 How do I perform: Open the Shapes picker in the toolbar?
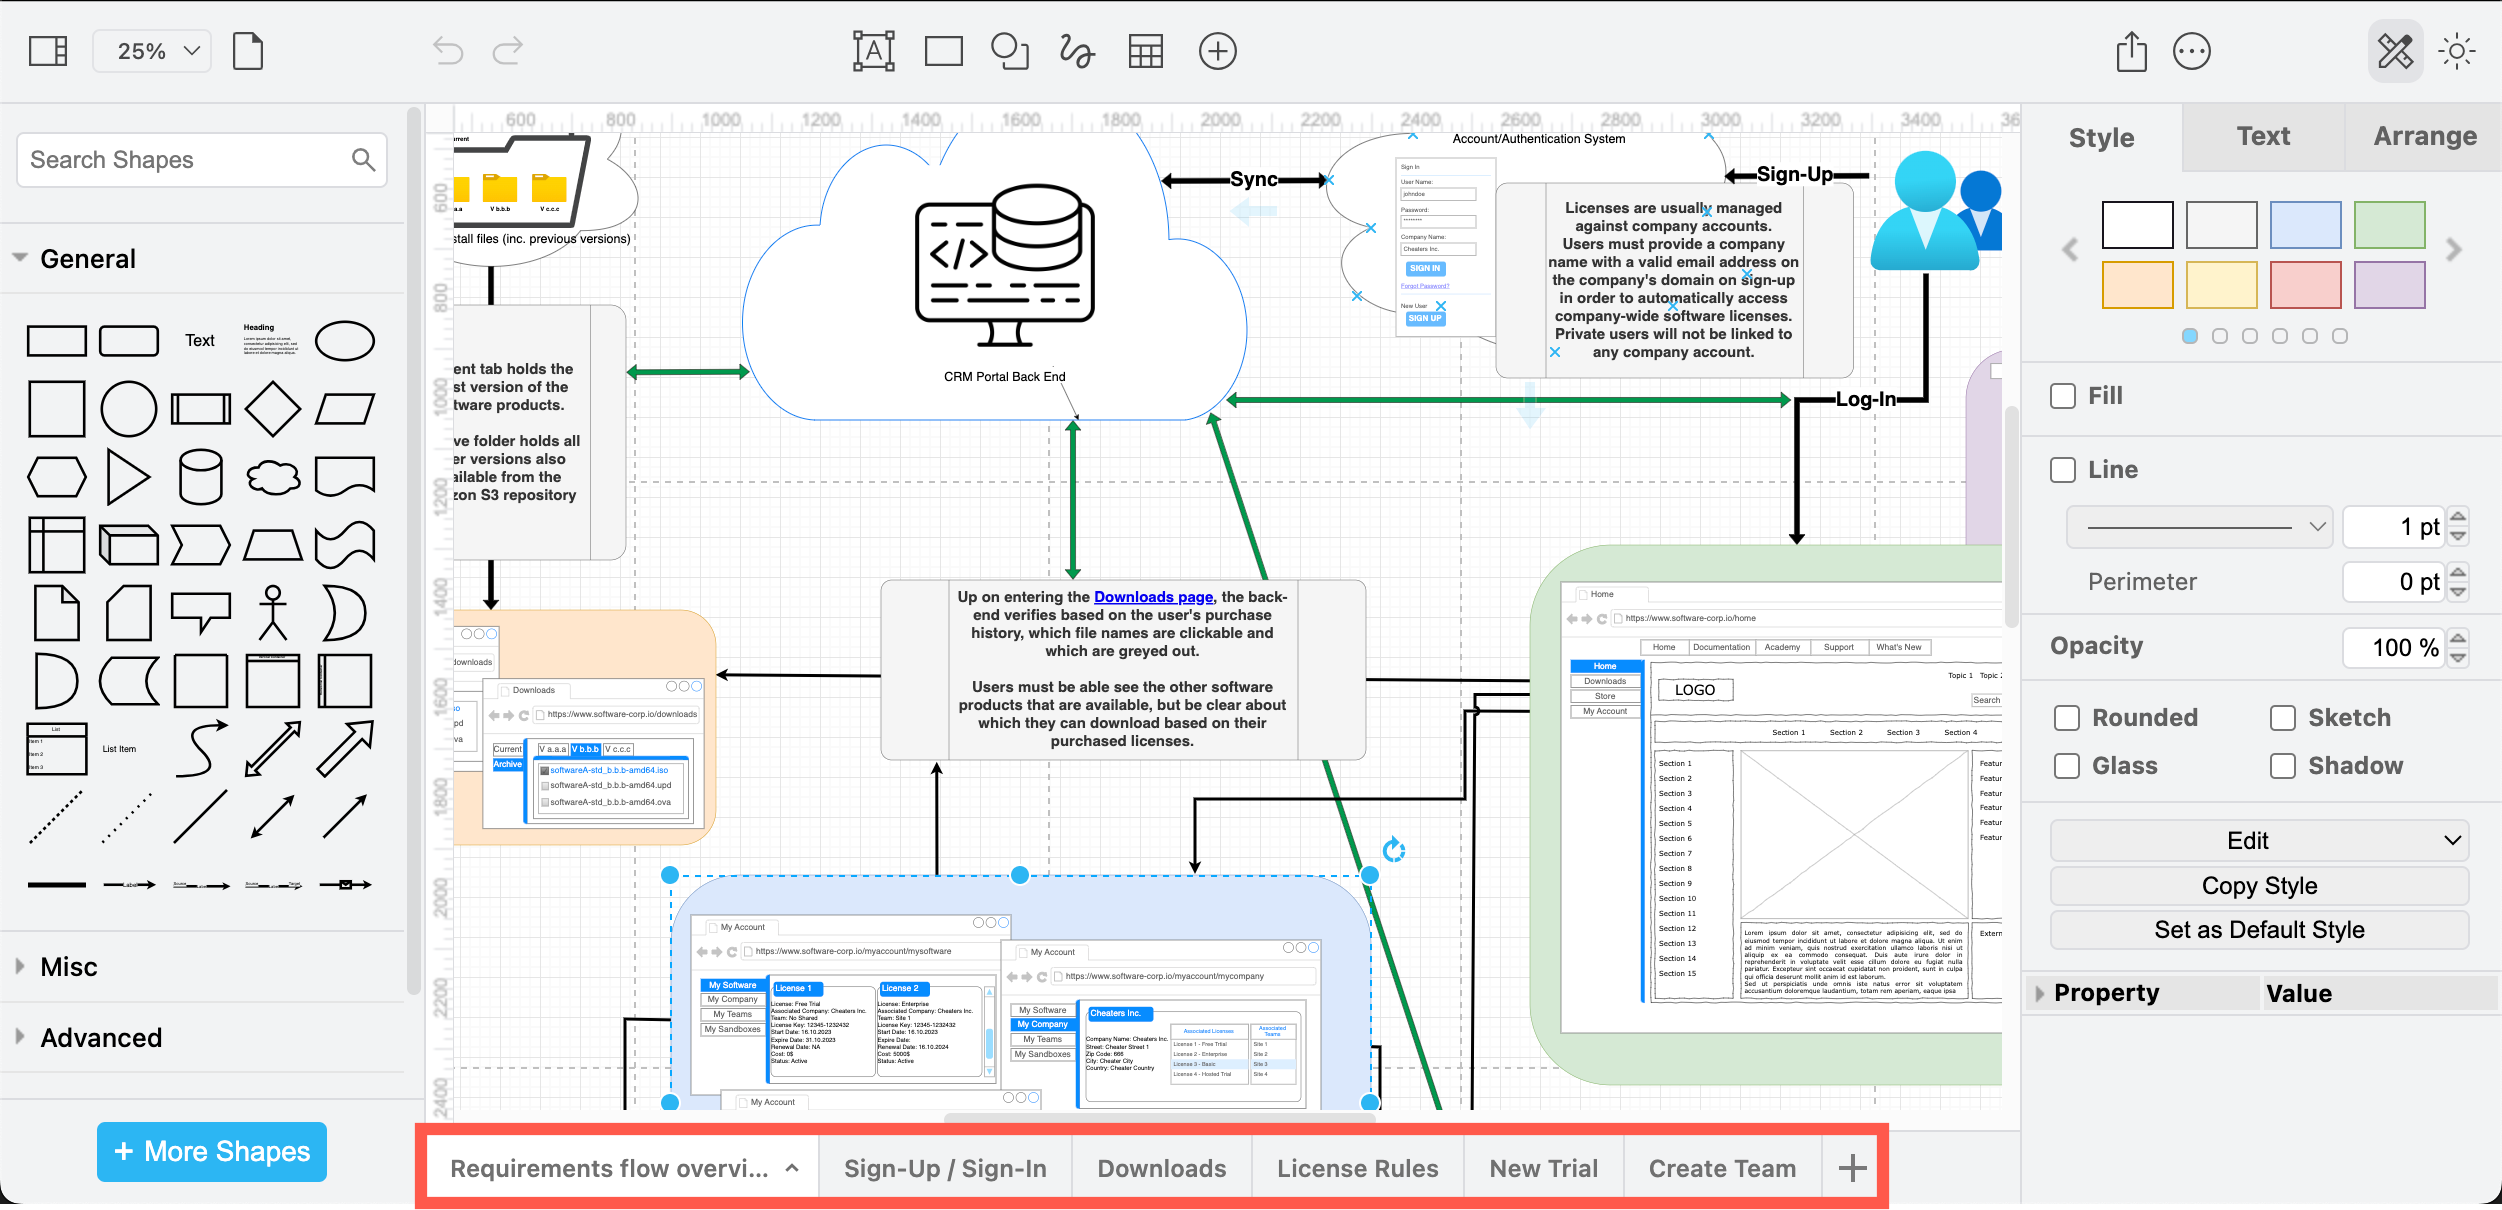1009,50
